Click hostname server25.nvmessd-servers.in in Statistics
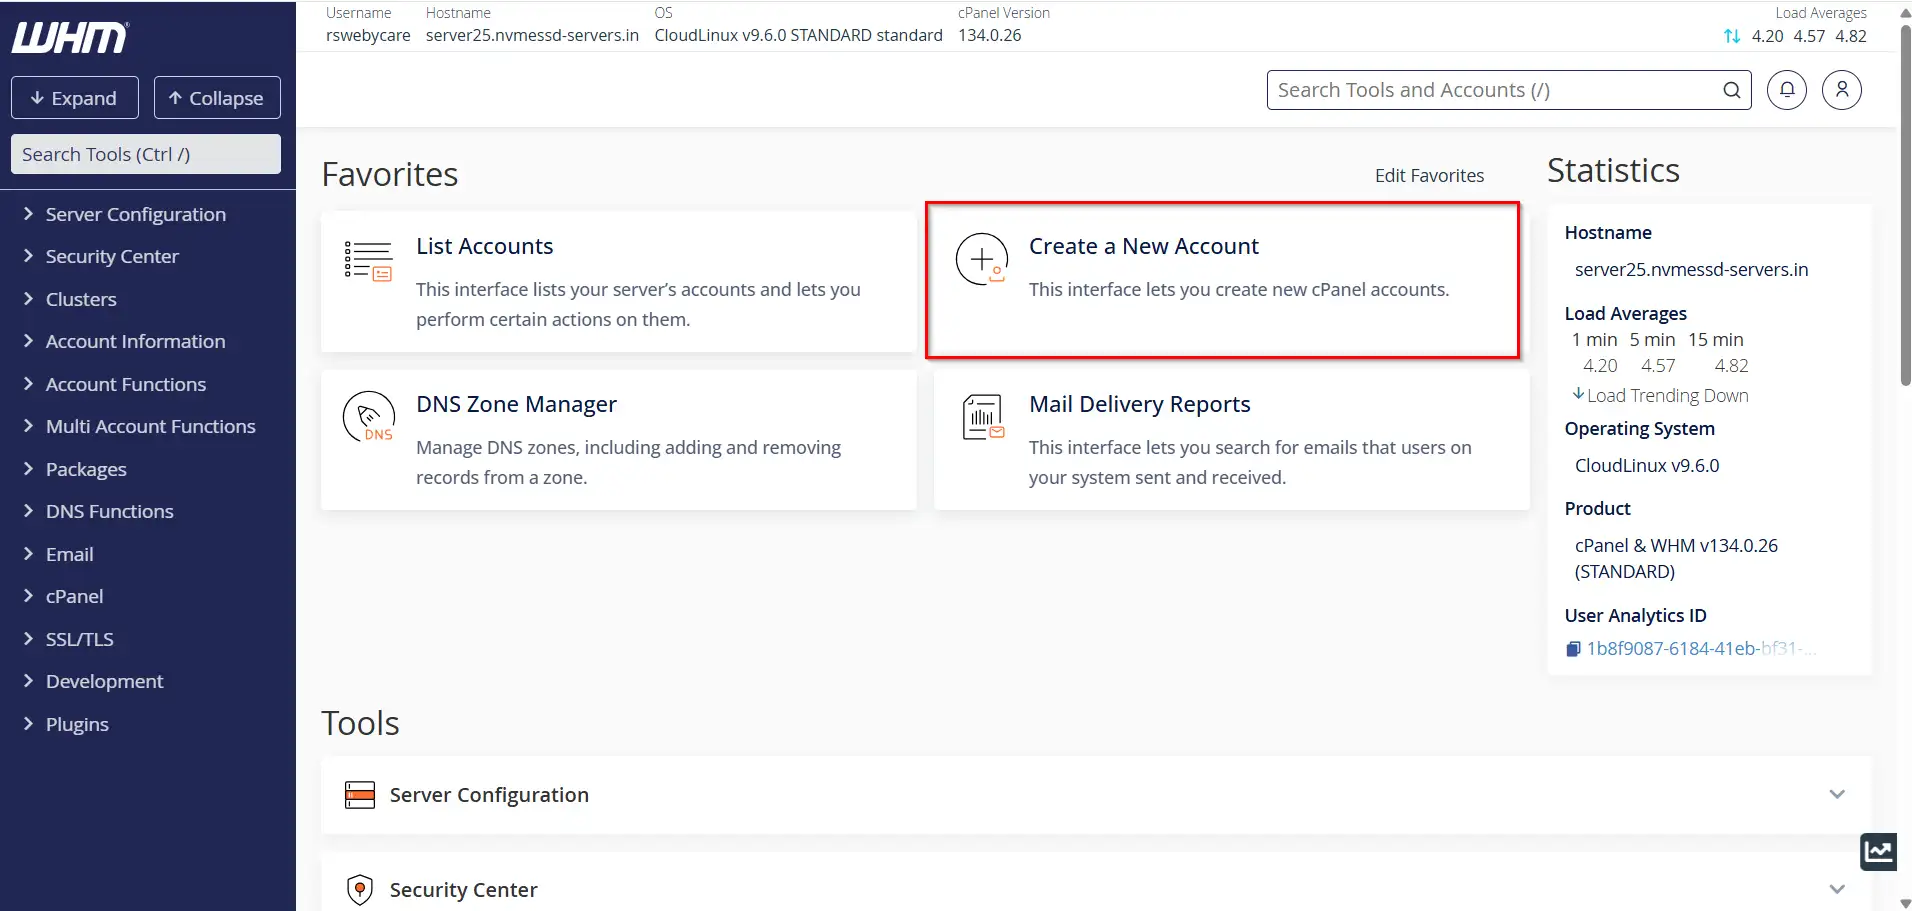The width and height of the screenshot is (1912, 911). [x=1691, y=270]
